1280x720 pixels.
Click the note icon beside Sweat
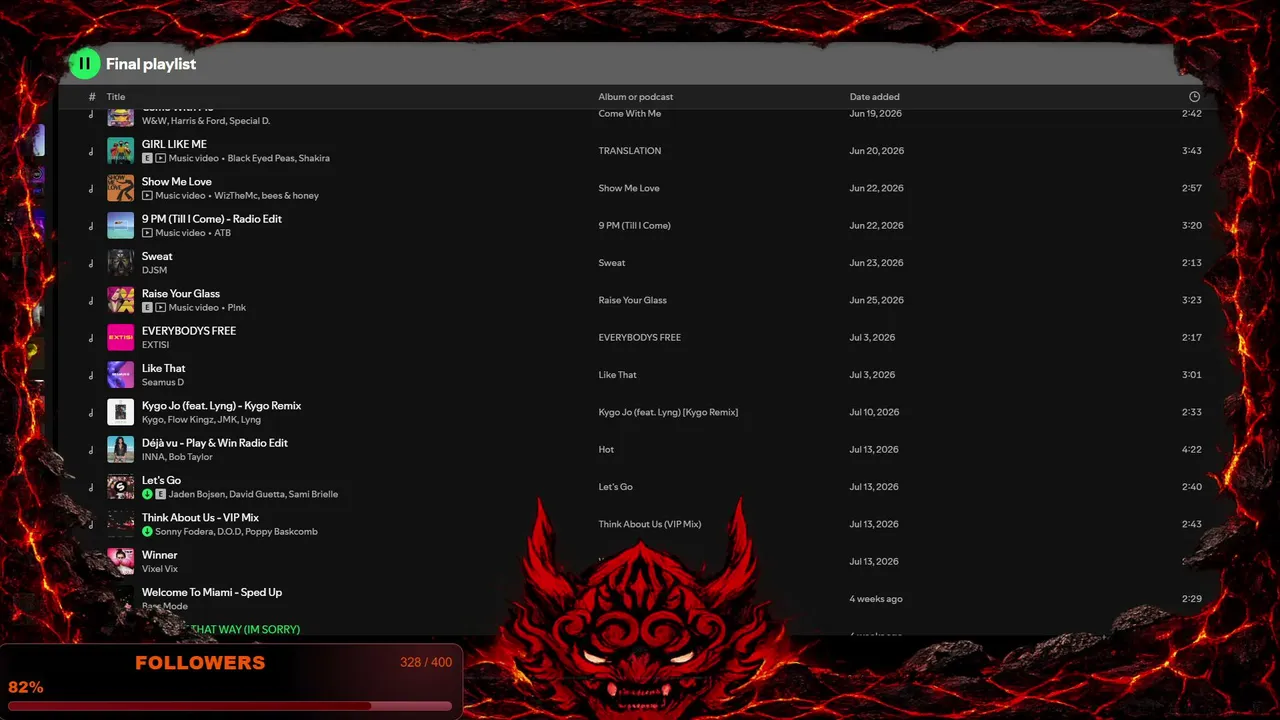pyautogui.click(x=91, y=263)
